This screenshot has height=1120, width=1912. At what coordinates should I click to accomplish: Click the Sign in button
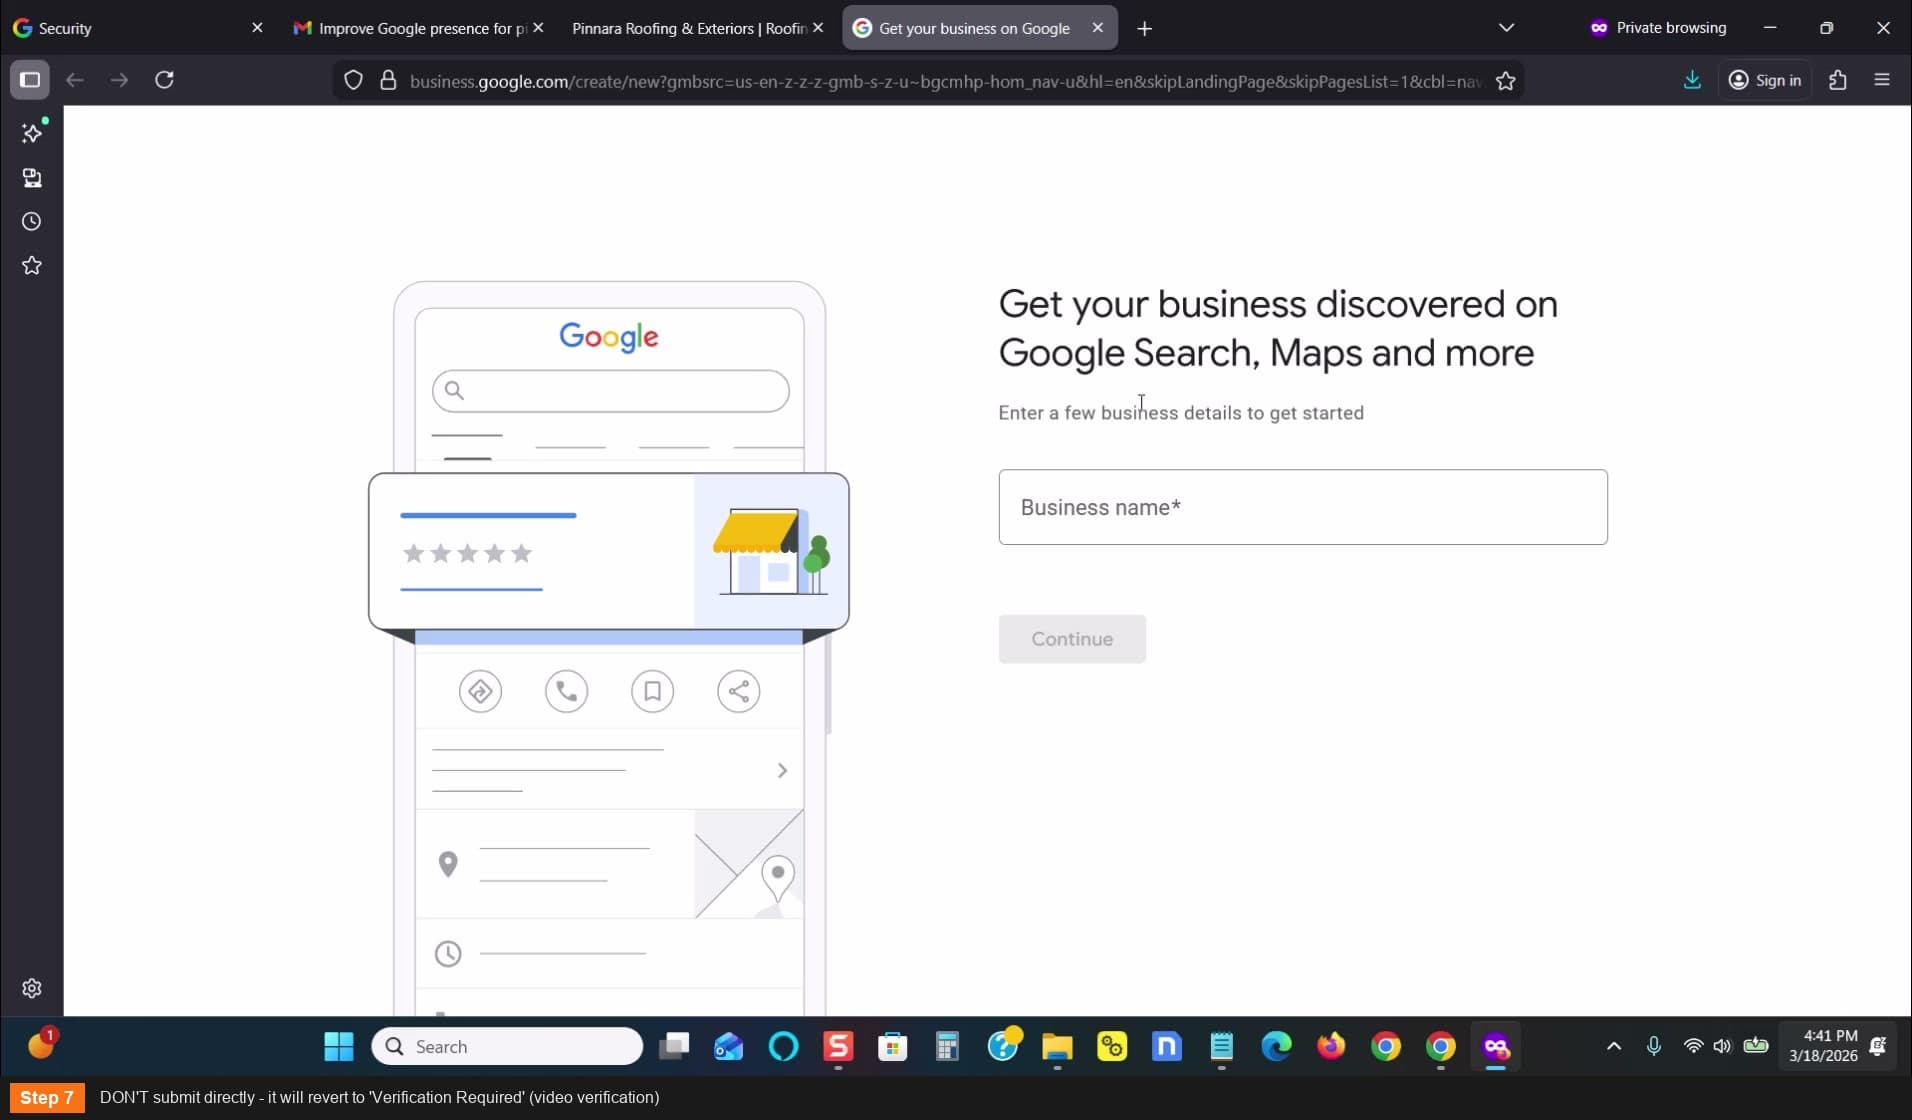pyautogui.click(x=1765, y=80)
